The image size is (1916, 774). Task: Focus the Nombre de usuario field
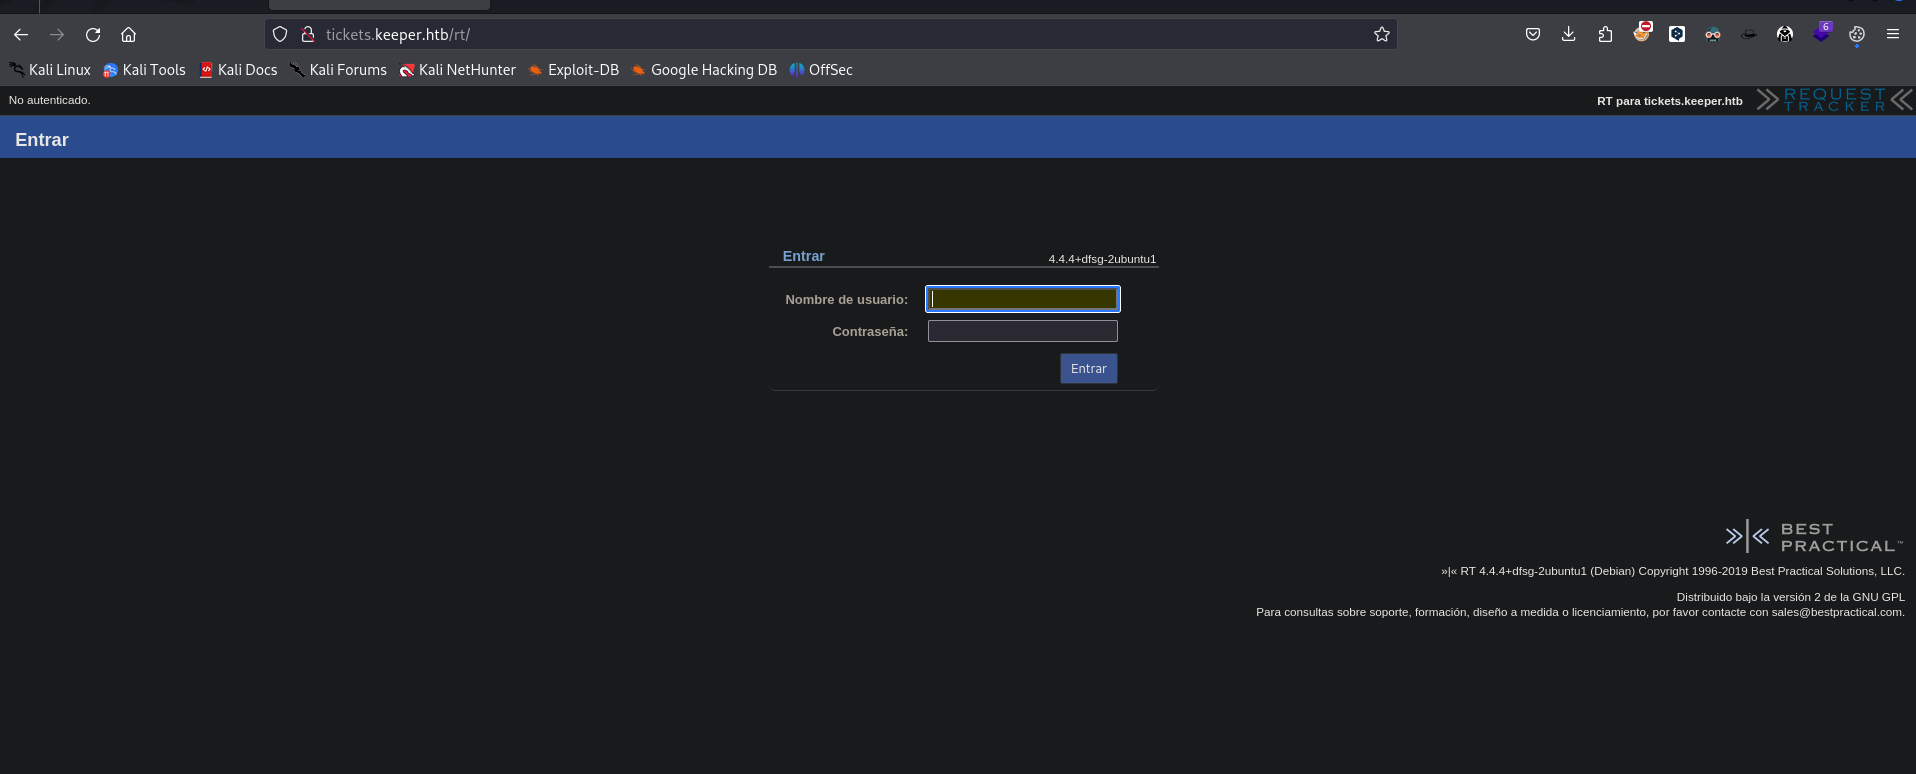point(1022,299)
